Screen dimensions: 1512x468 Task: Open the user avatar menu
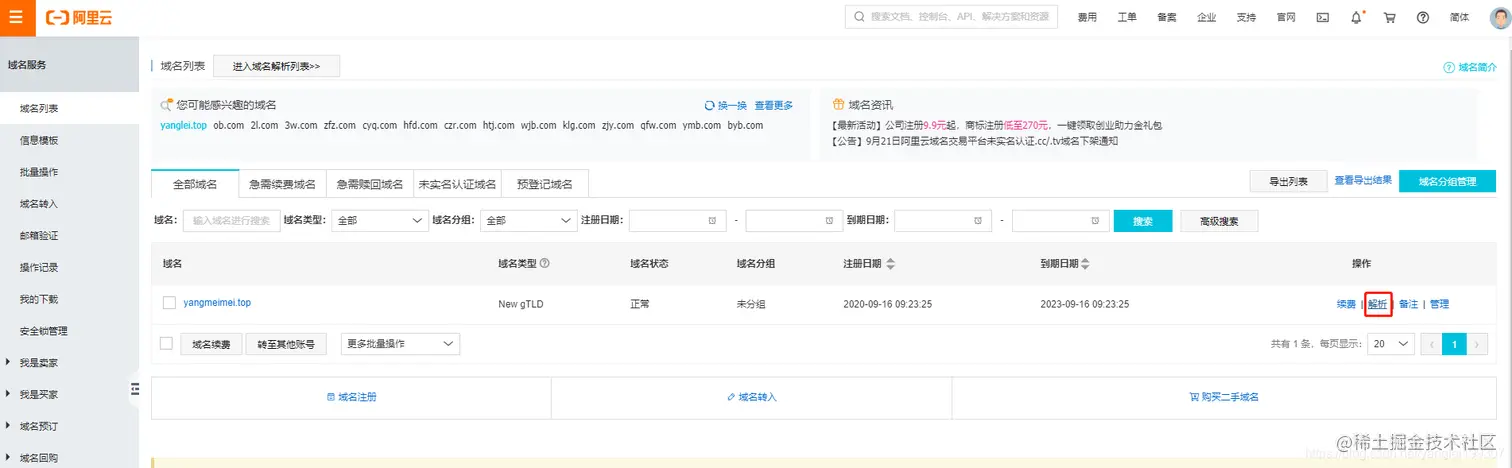click(1499, 17)
